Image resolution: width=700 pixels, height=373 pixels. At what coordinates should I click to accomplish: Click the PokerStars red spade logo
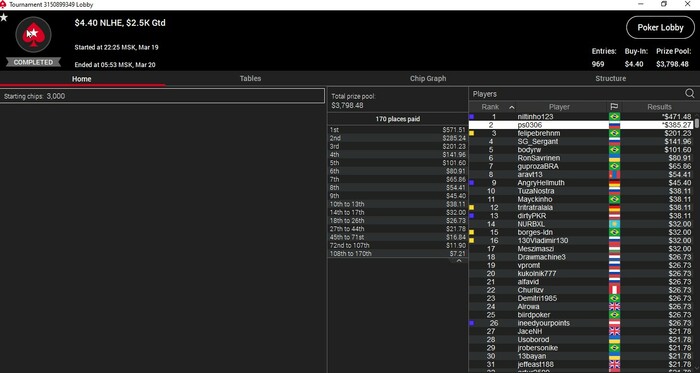[x=33, y=34]
